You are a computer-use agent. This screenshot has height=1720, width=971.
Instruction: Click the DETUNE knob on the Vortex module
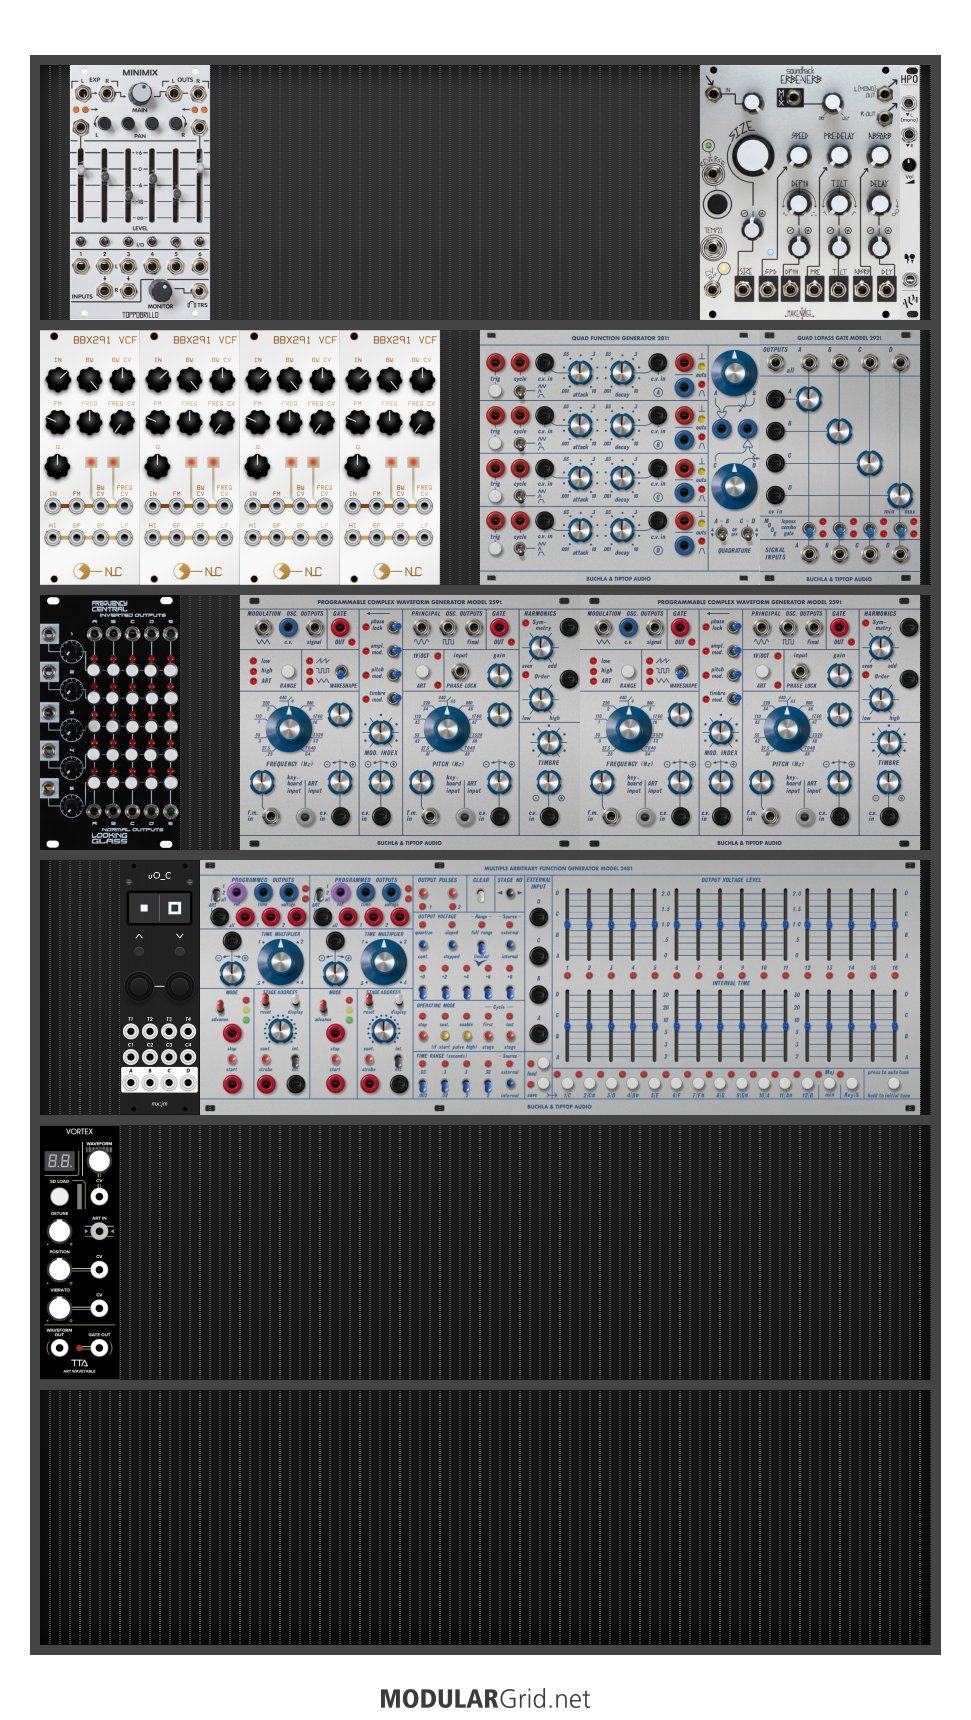[60, 1230]
